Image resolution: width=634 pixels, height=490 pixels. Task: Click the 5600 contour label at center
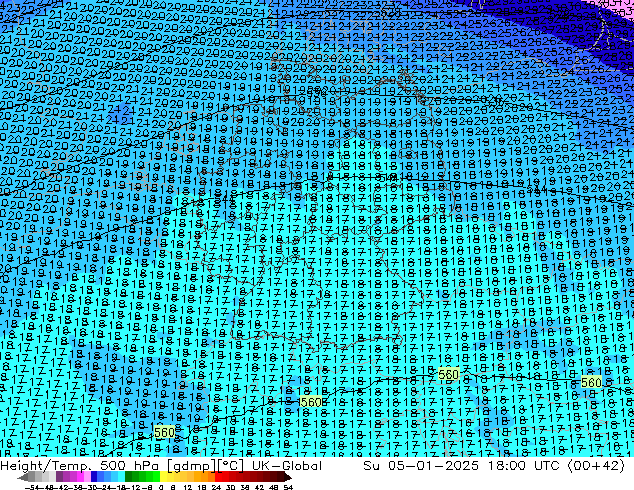click(x=313, y=402)
